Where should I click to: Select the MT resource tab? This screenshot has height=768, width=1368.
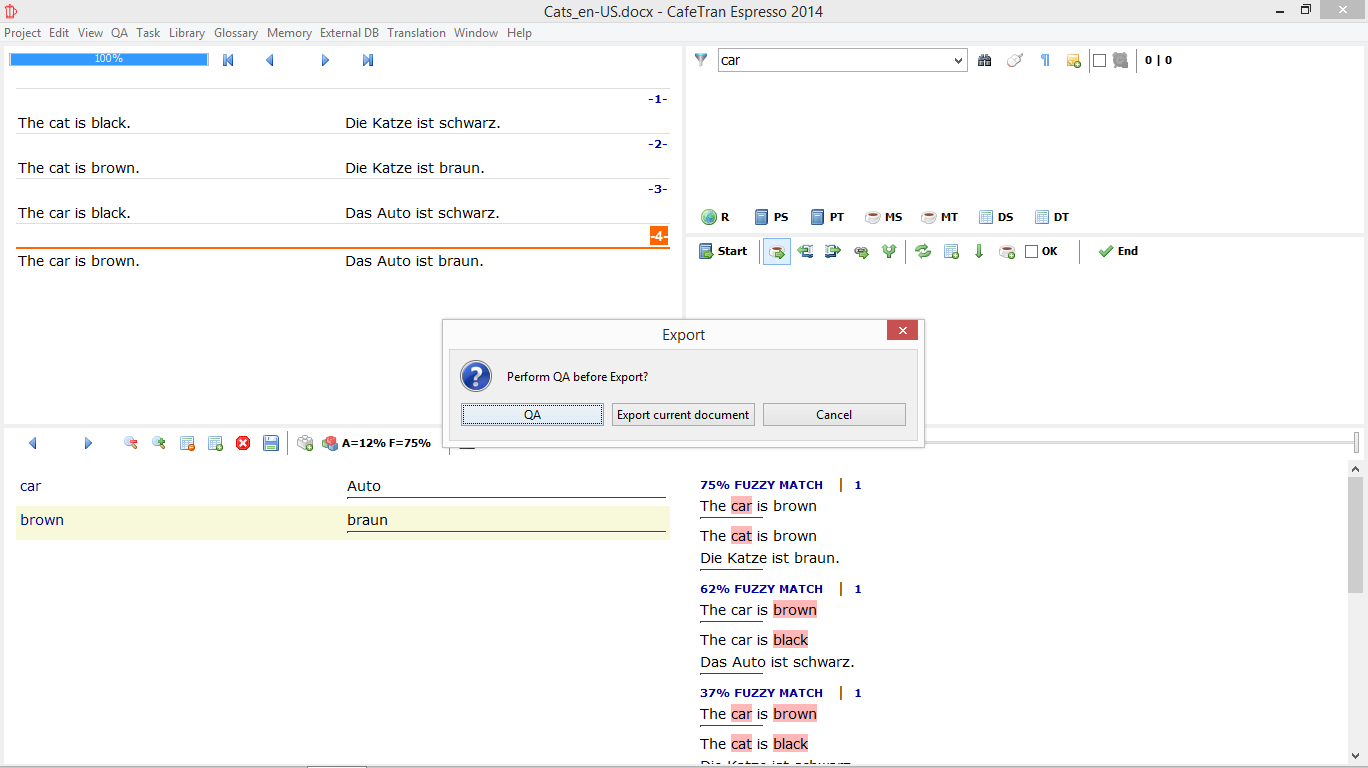point(939,217)
